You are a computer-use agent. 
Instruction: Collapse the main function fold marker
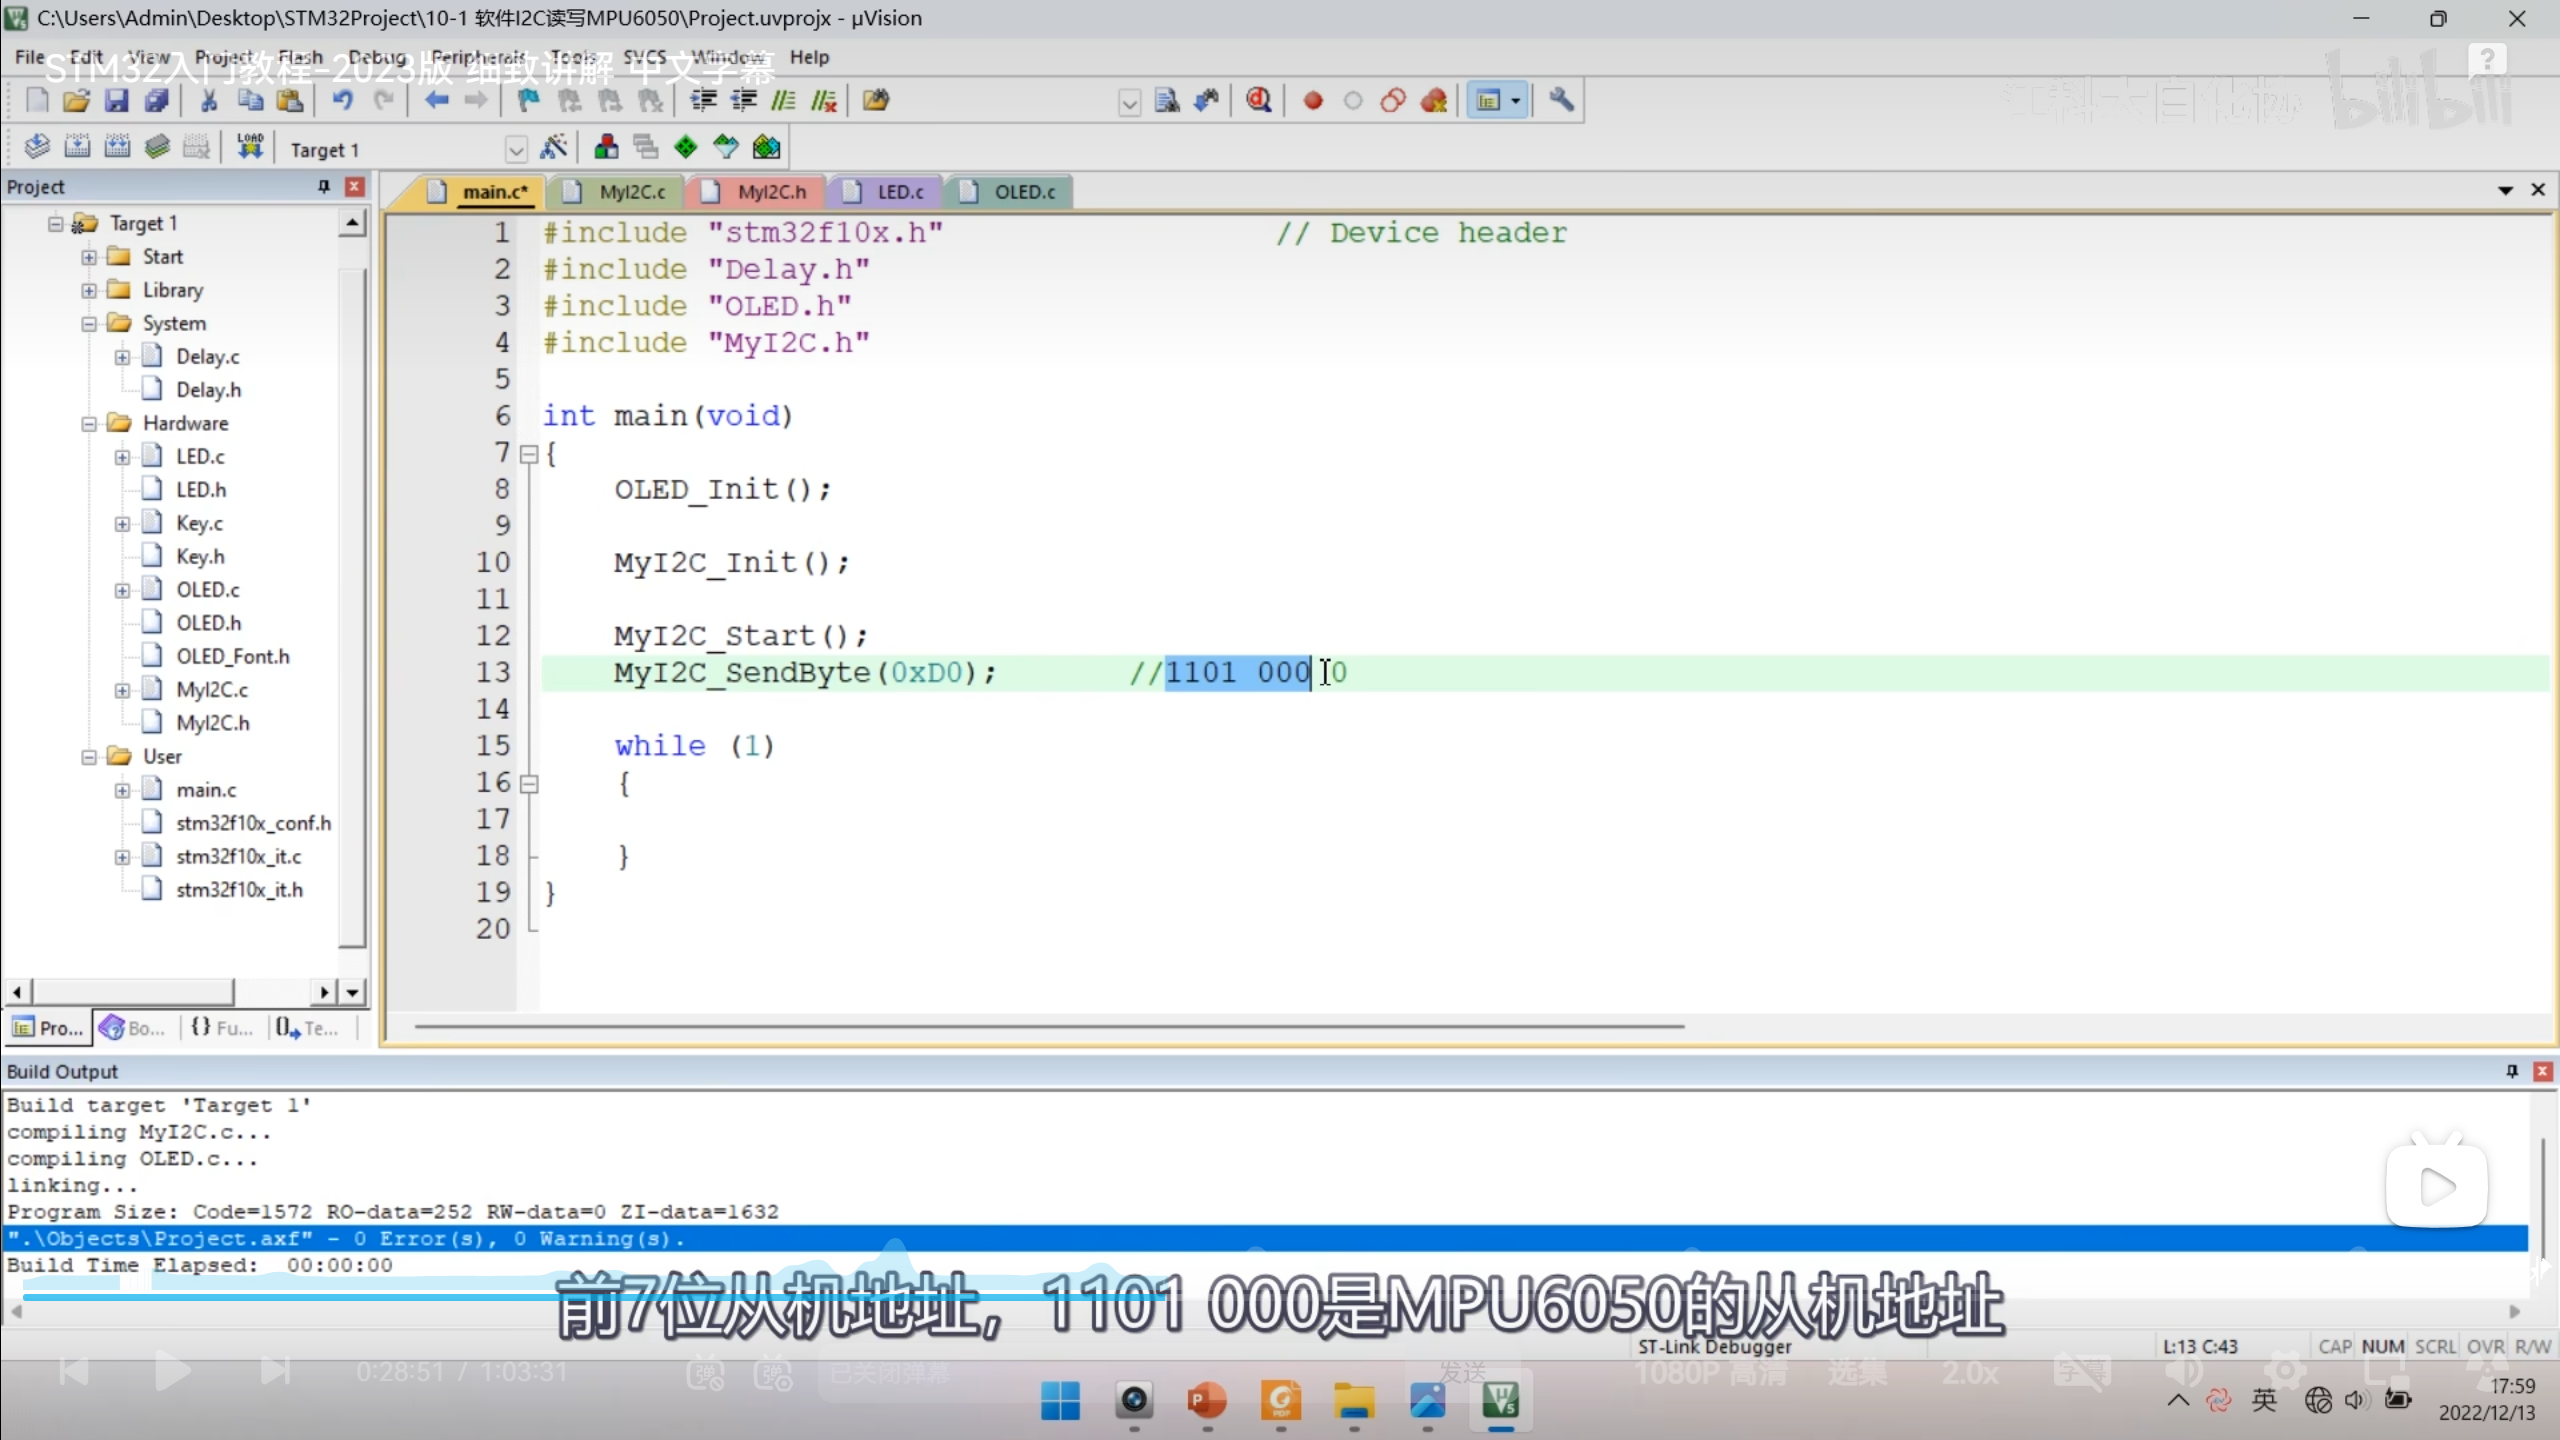click(529, 455)
